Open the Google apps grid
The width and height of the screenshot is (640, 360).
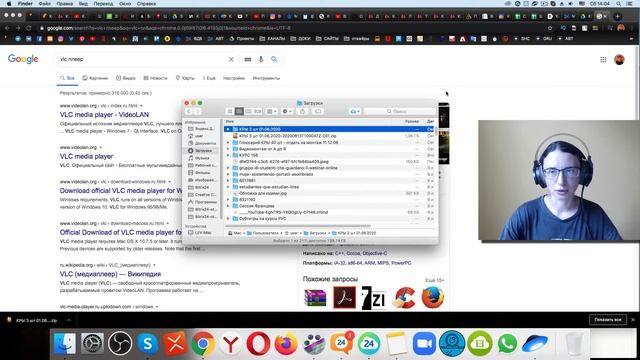[x=603, y=60]
